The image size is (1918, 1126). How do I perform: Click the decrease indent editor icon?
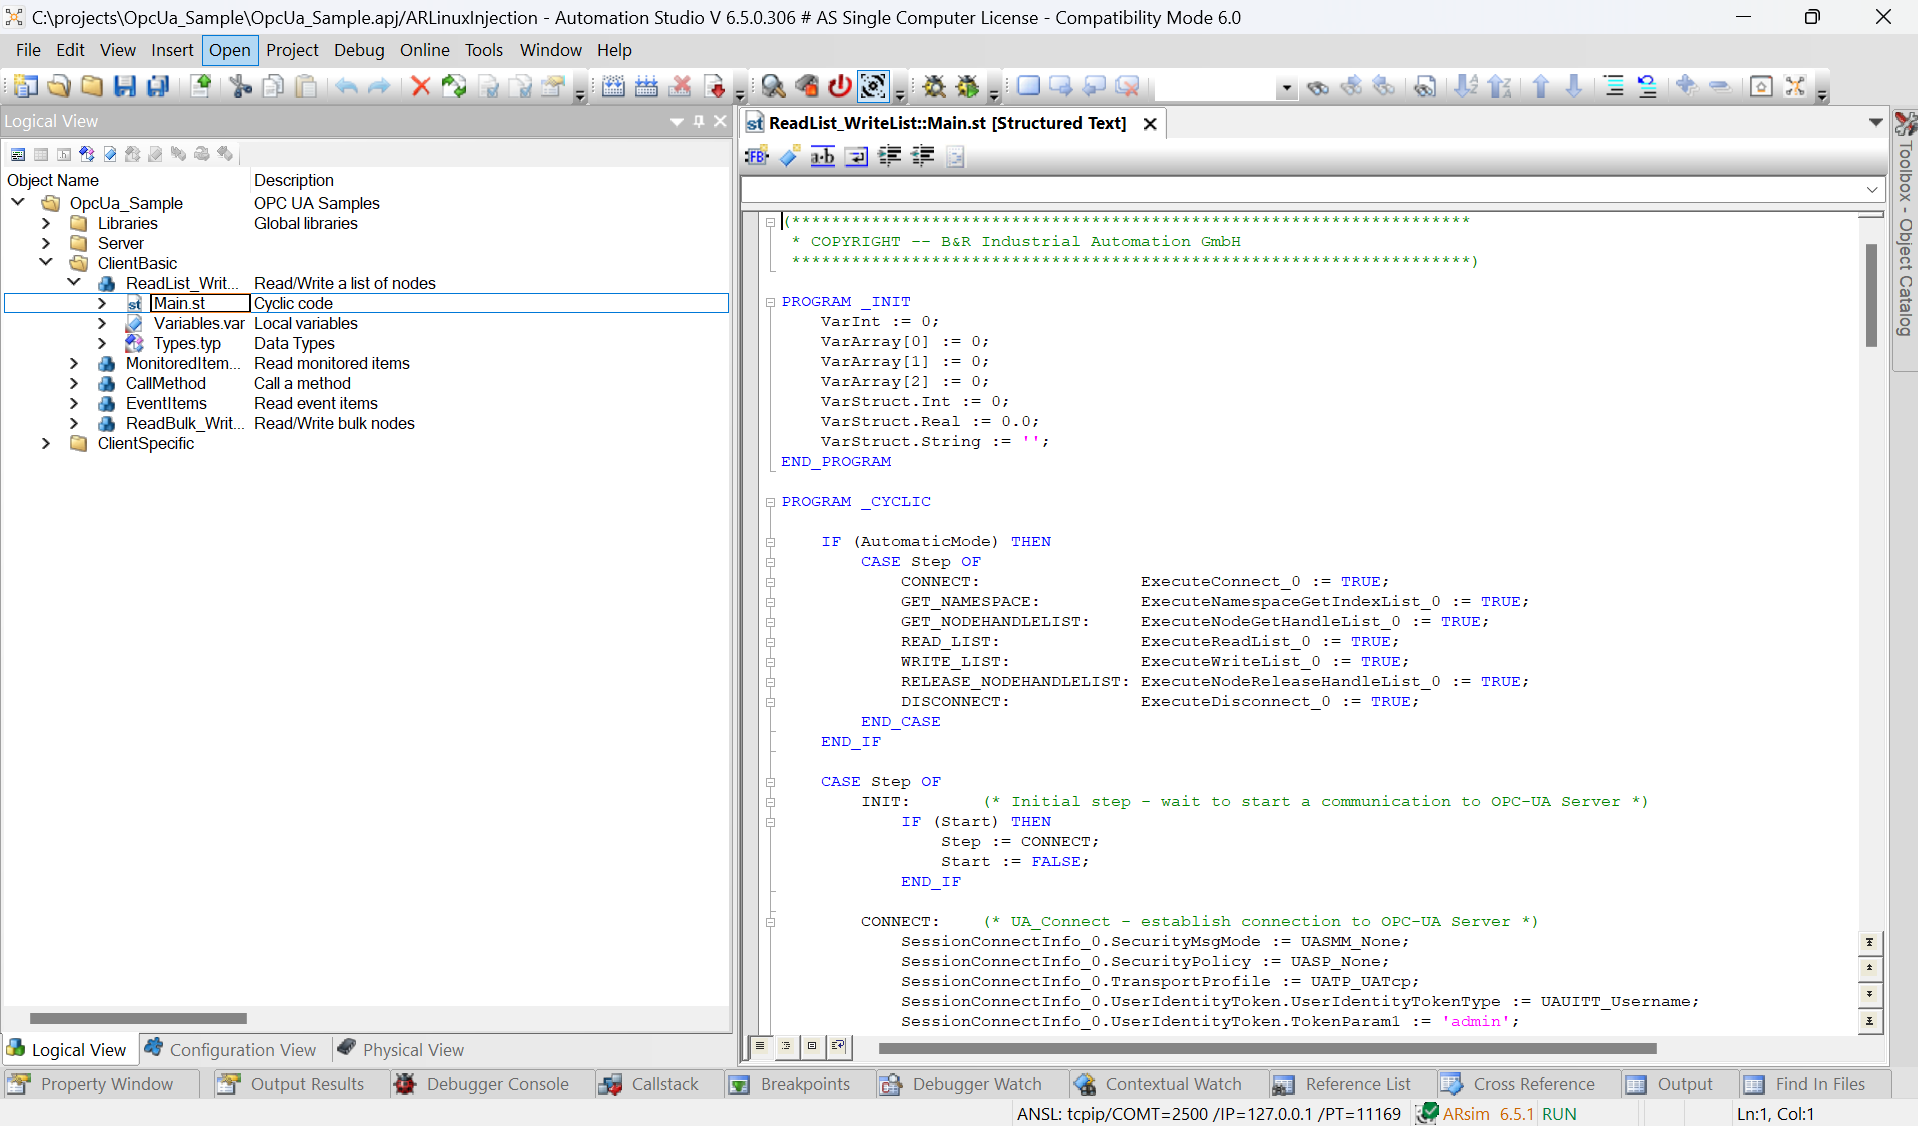[922, 155]
